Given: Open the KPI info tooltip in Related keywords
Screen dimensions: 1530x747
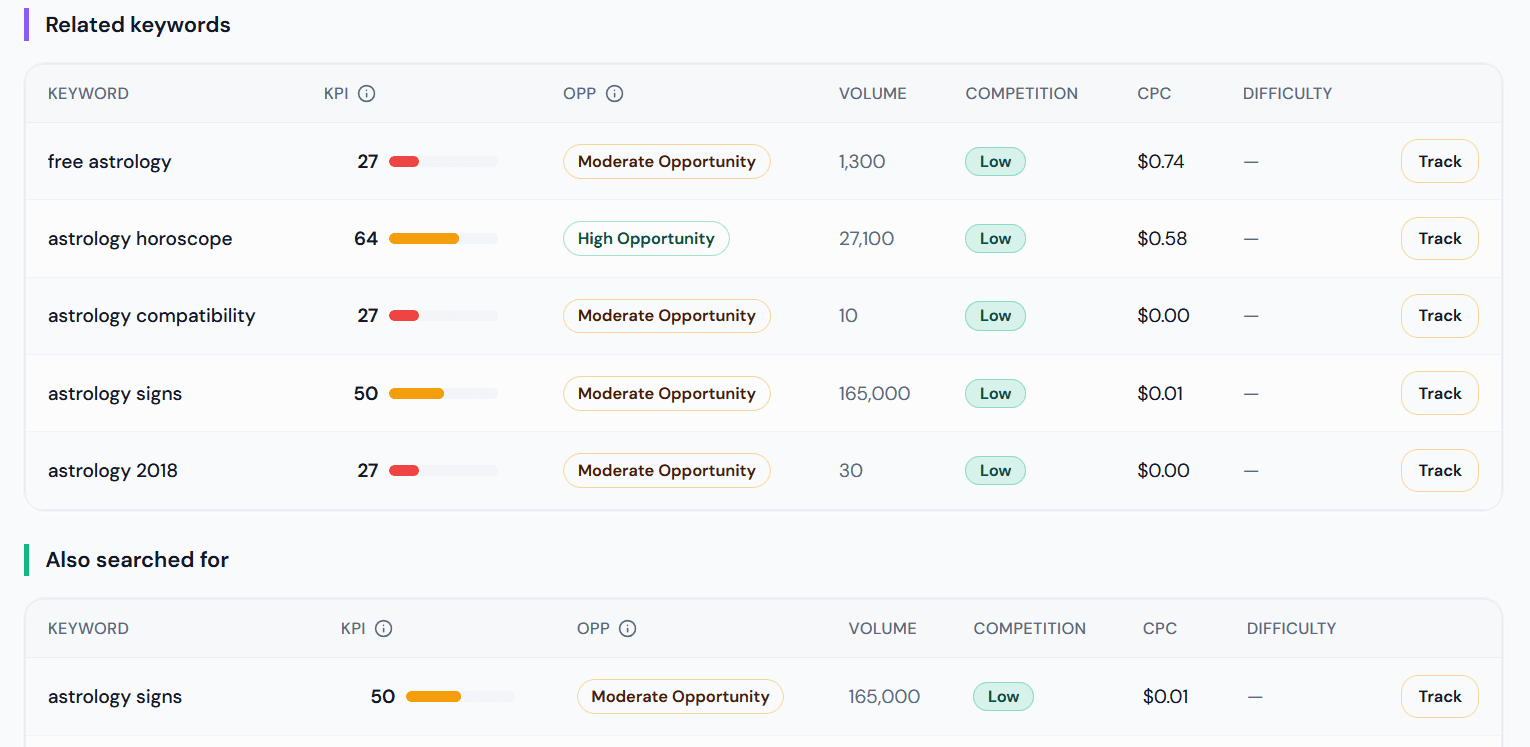Looking at the screenshot, I should 366,93.
